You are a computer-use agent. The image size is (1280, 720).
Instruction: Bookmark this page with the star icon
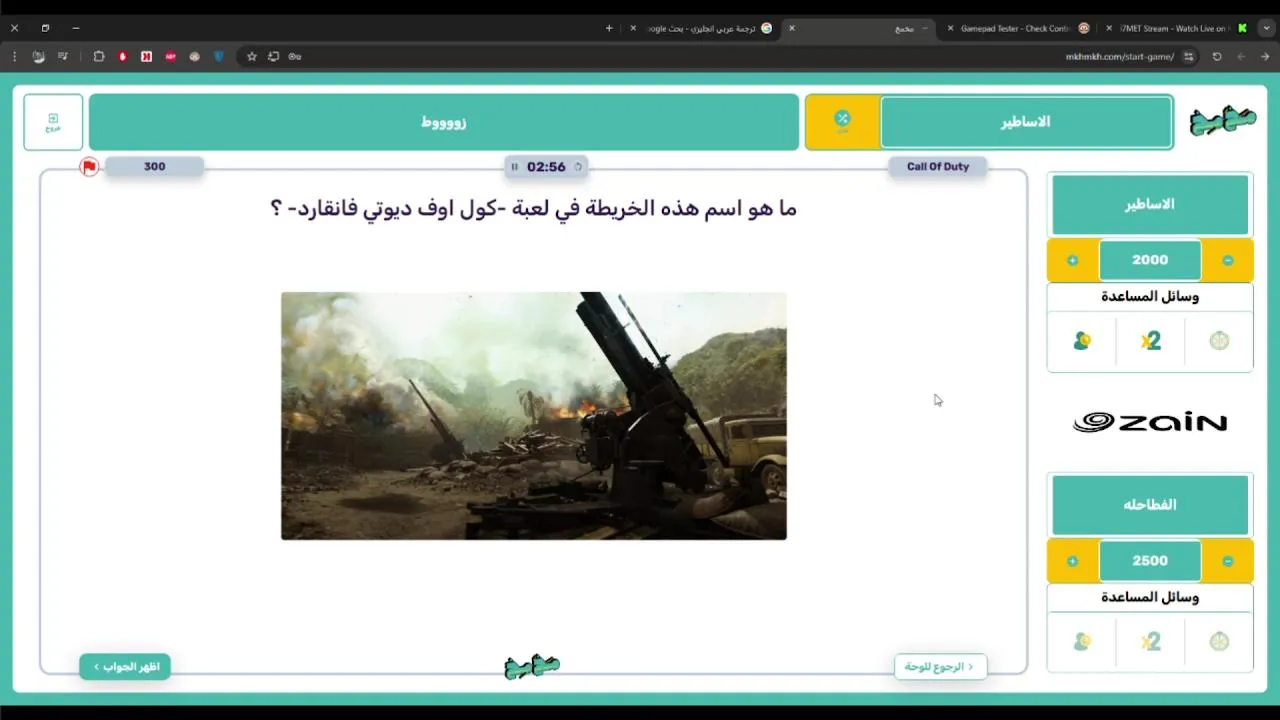pos(252,57)
